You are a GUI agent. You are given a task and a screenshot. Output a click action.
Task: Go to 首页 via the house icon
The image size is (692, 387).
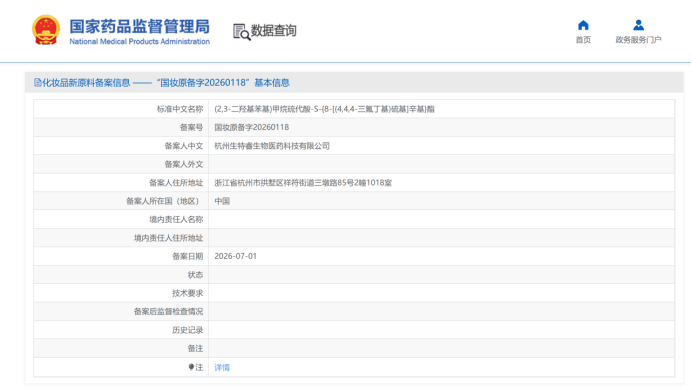(x=583, y=25)
